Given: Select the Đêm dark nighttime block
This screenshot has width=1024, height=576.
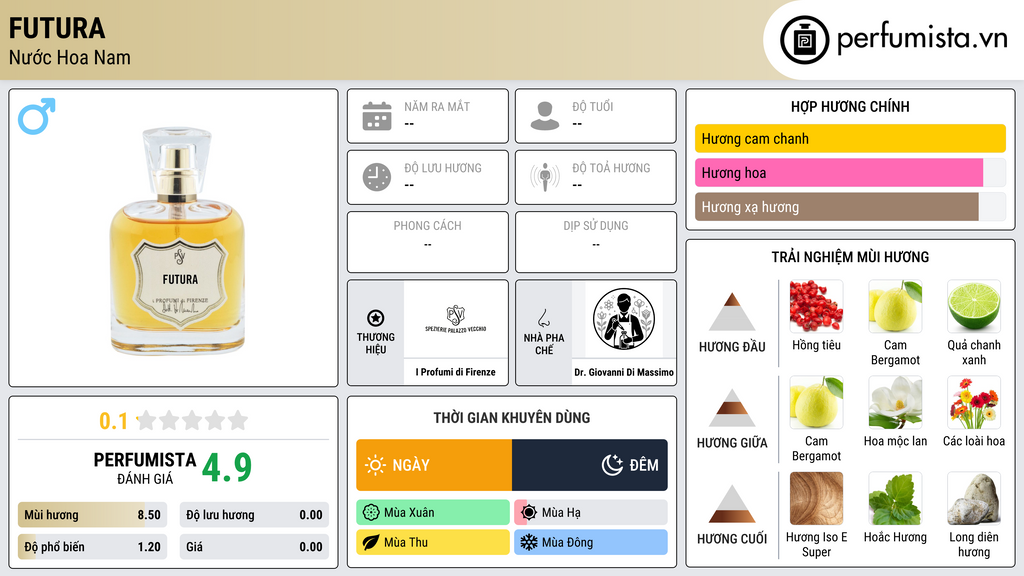Looking at the screenshot, I should point(590,465).
